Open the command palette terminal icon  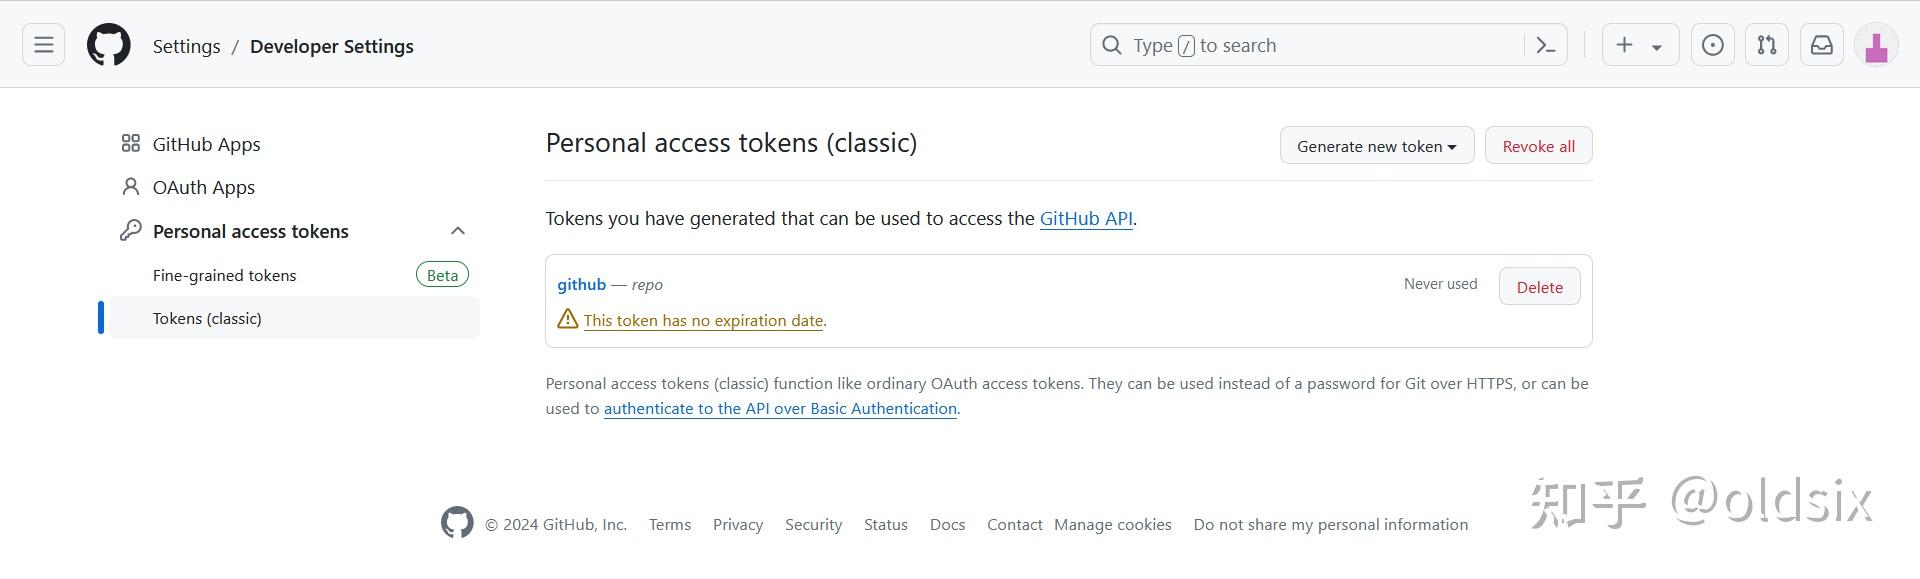tap(1545, 44)
